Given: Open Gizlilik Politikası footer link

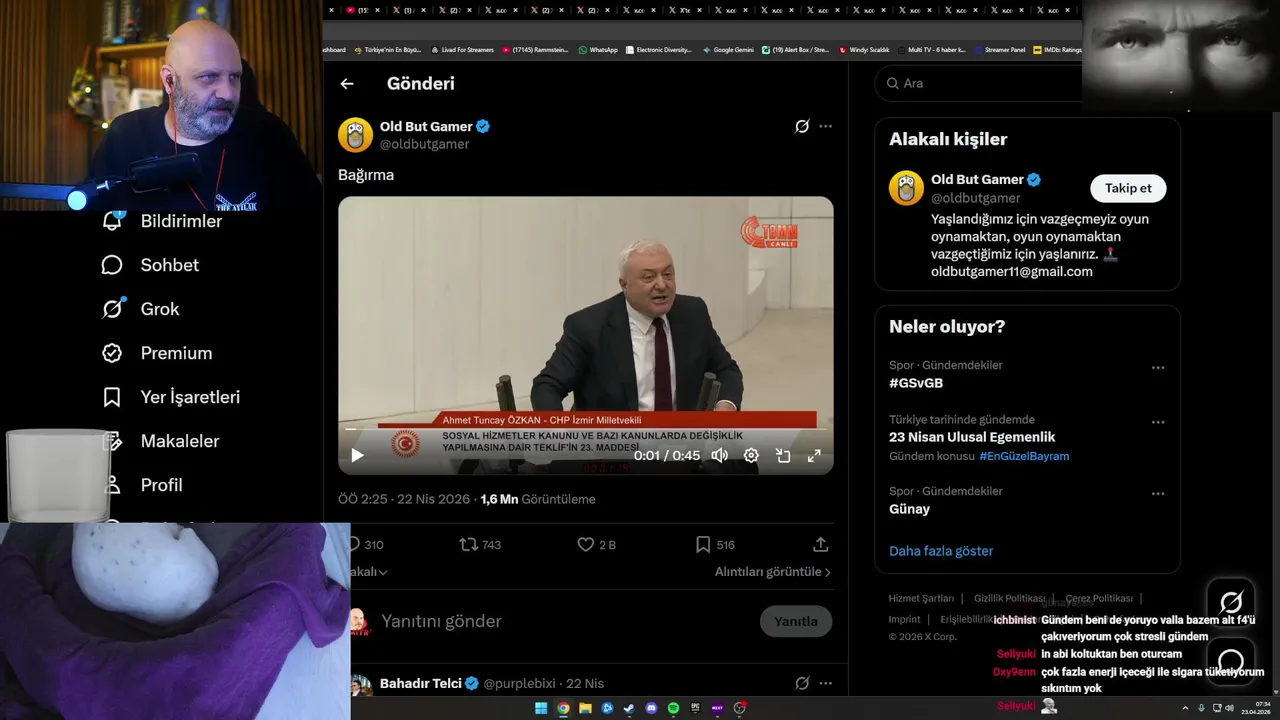Looking at the screenshot, I should pos(1010,598).
